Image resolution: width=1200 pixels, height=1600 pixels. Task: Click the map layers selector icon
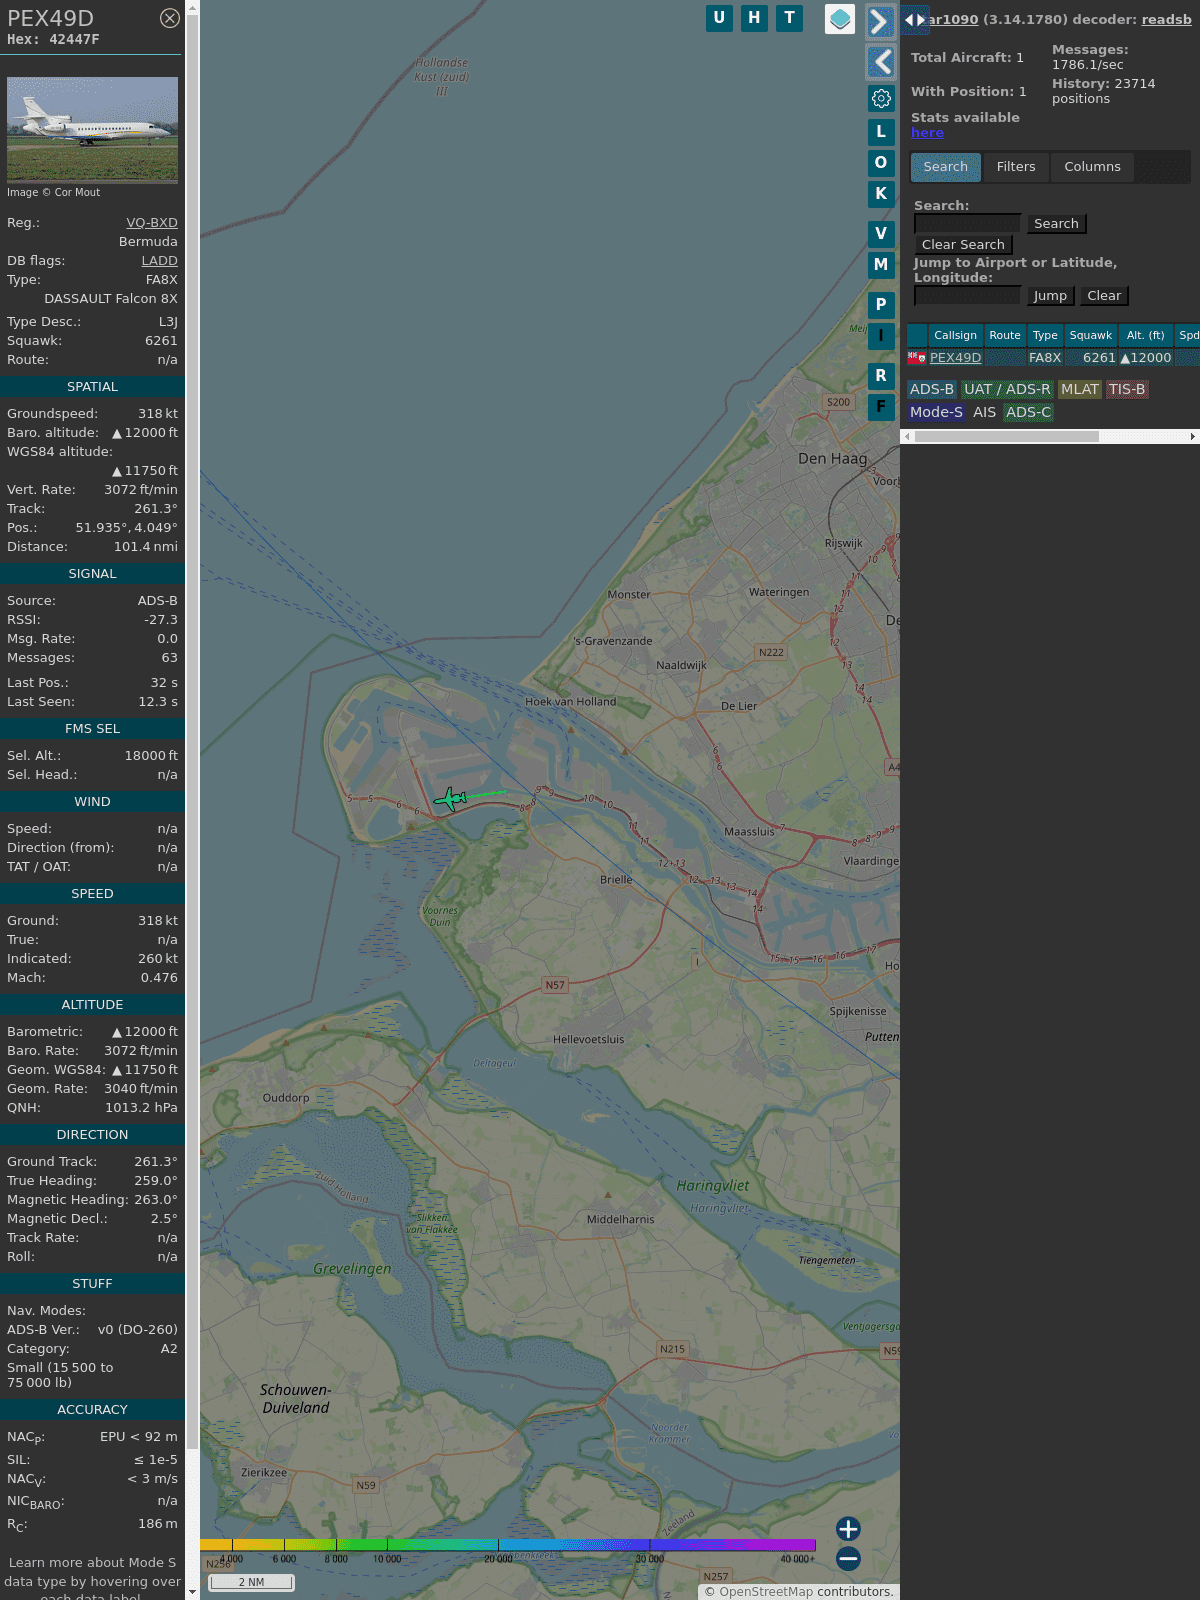click(x=840, y=19)
